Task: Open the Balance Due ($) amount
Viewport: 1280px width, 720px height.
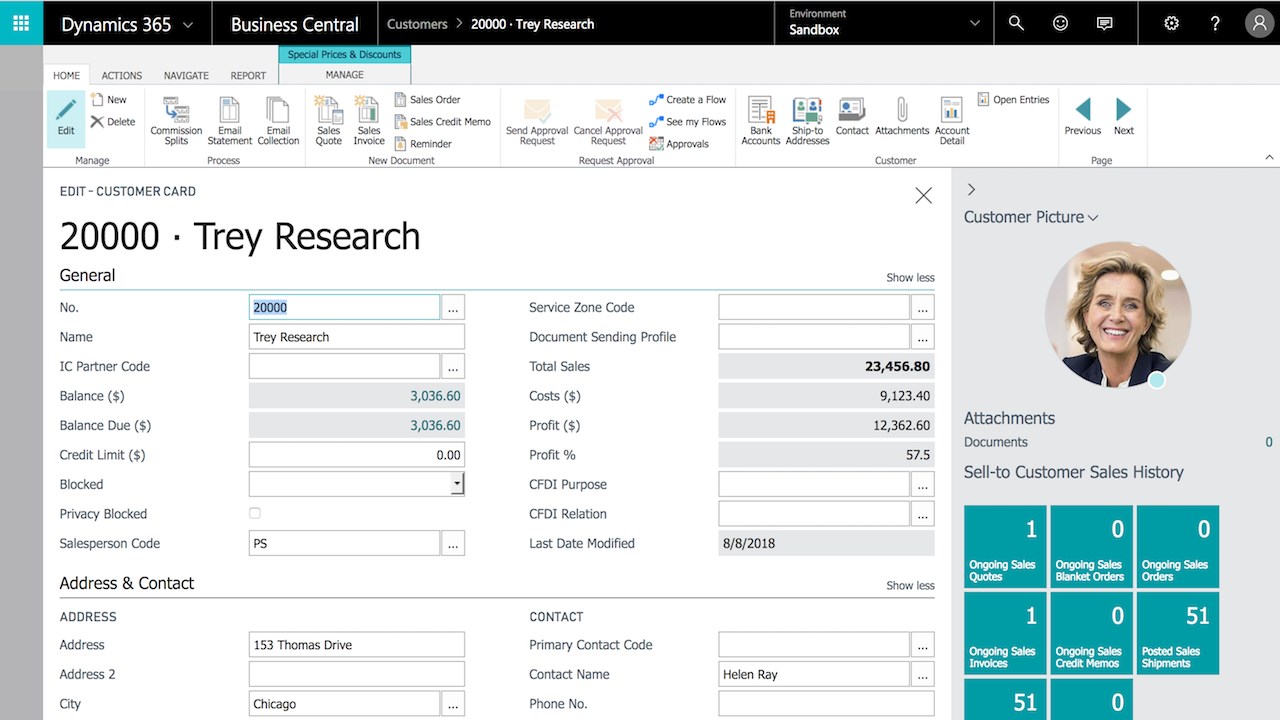Action: pos(435,425)
